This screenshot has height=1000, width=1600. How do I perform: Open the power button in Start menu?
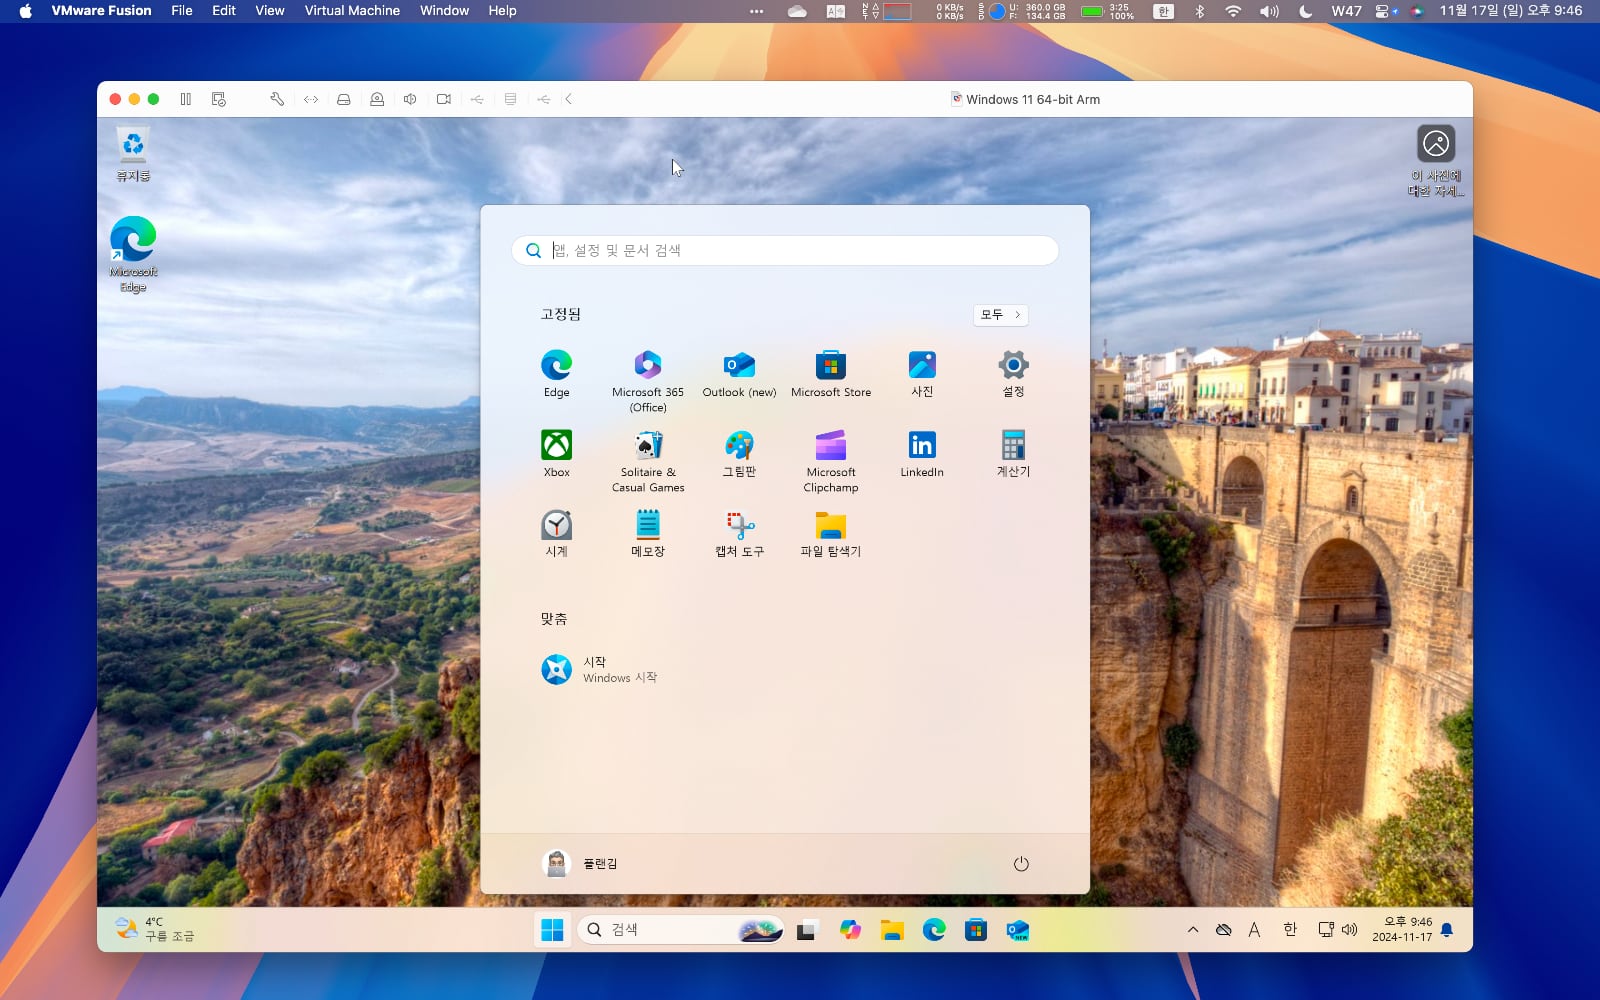1021,864
